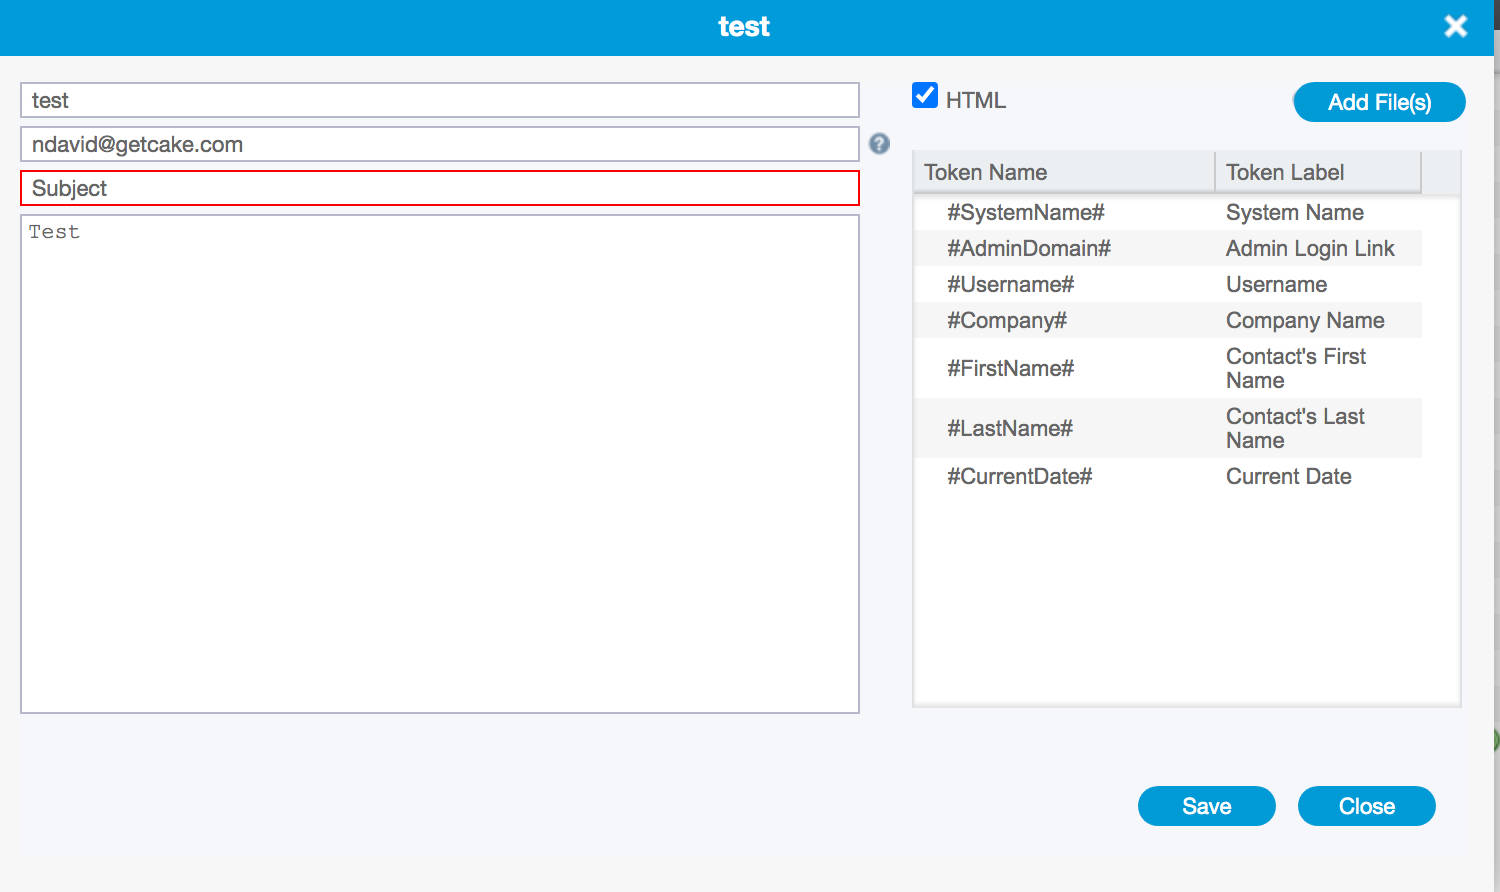This screenshot has width=1500, height=892.
Task: Save the email template
Action: [1206, 806]
